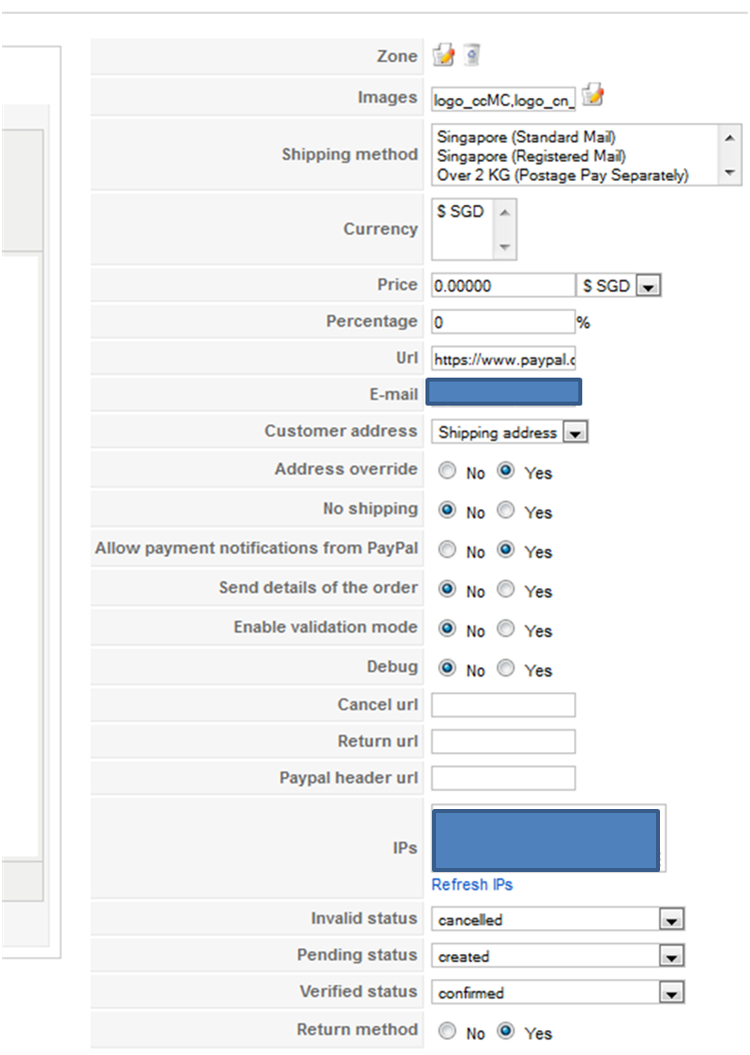Set Enable validation mode to No

click(x=447, y=628)
